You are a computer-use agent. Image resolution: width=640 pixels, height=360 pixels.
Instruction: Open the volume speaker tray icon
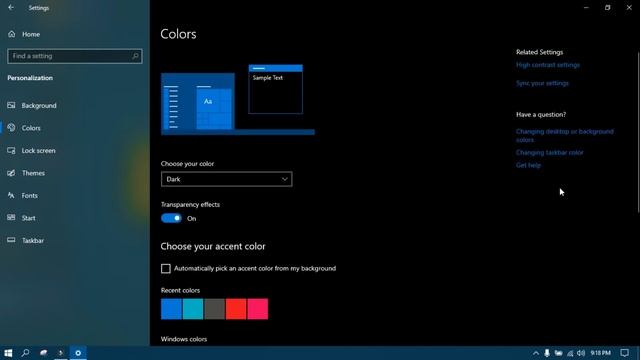(x=581, y=353)
